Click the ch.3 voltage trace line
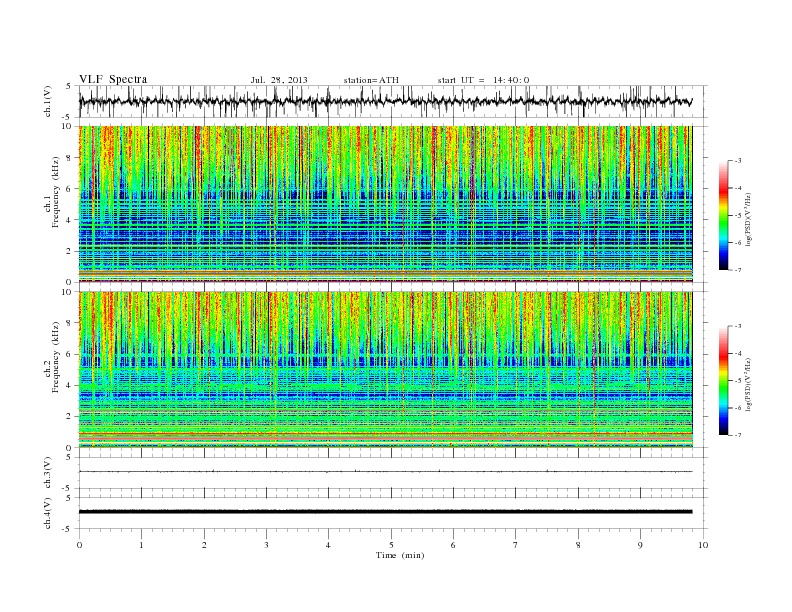The height and width of the screenshot is (612, 792). pyautogui.click(x=385, y=472)
